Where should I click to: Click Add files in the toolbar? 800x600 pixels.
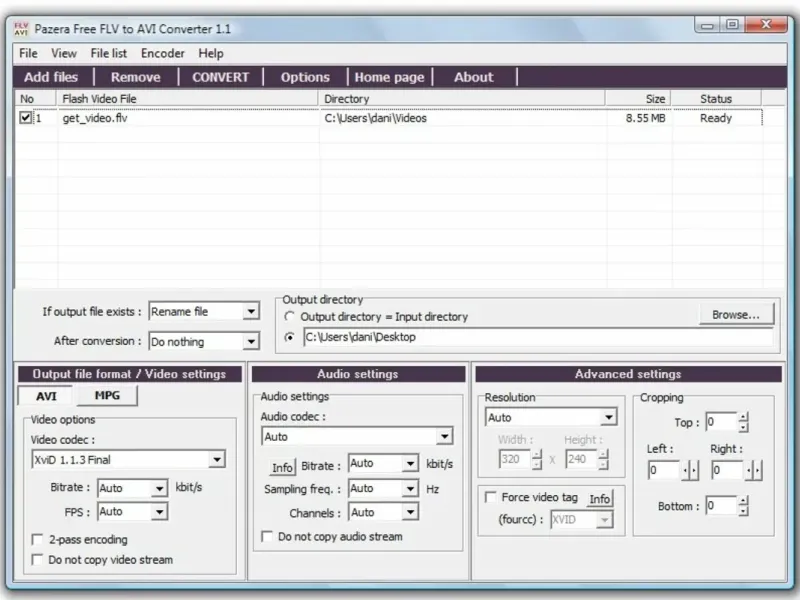pos(51,77)
